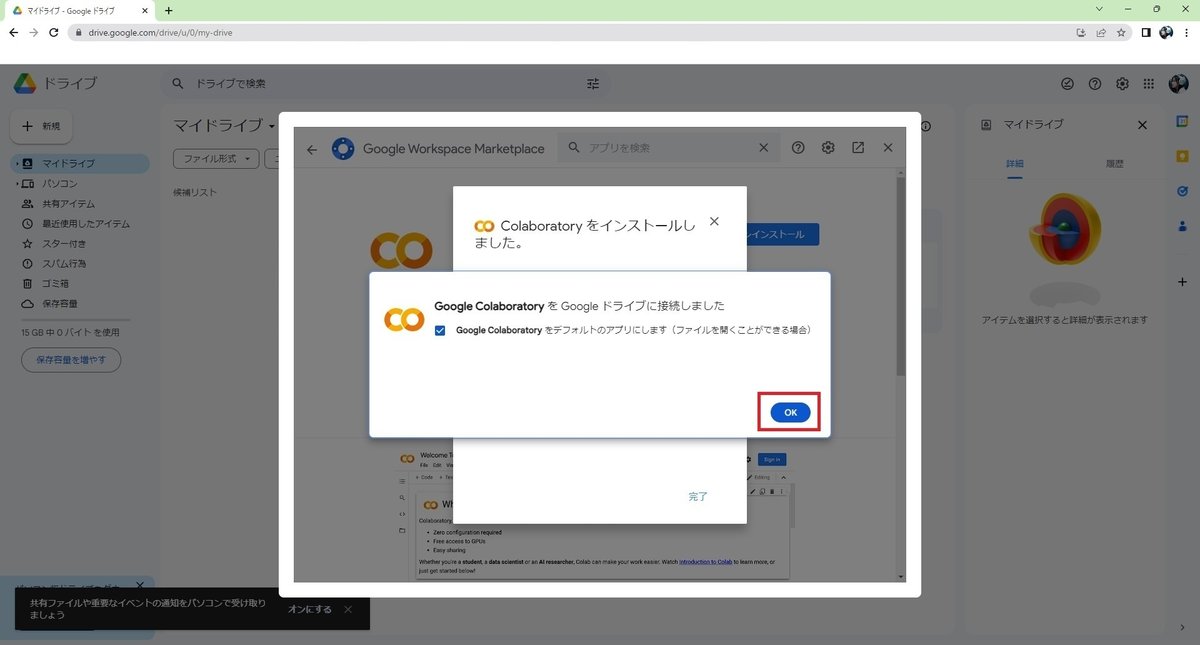Click the share this page icon
The image size is (1200, 645).
pos(1101,32)
